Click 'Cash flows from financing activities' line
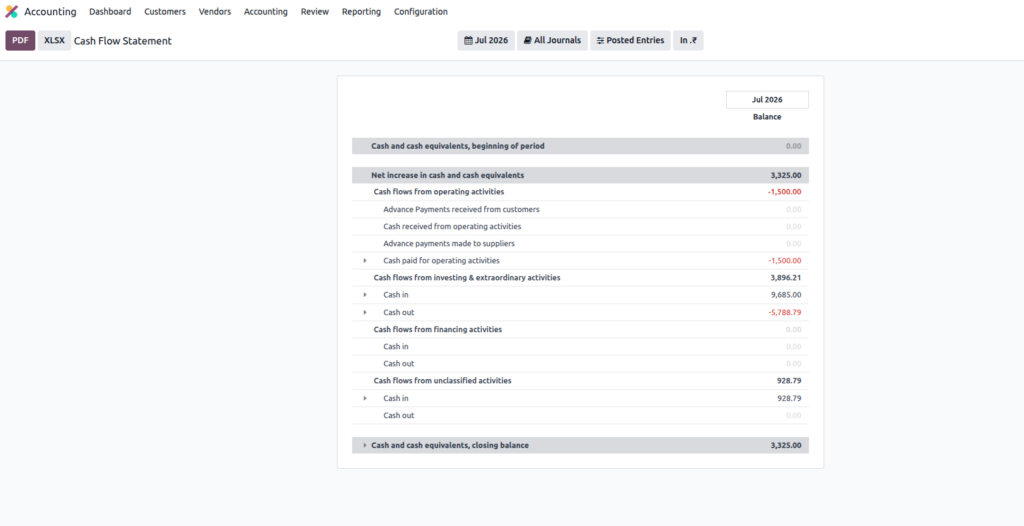Viewport: 1024px width, 526px height. click(438, 329)
